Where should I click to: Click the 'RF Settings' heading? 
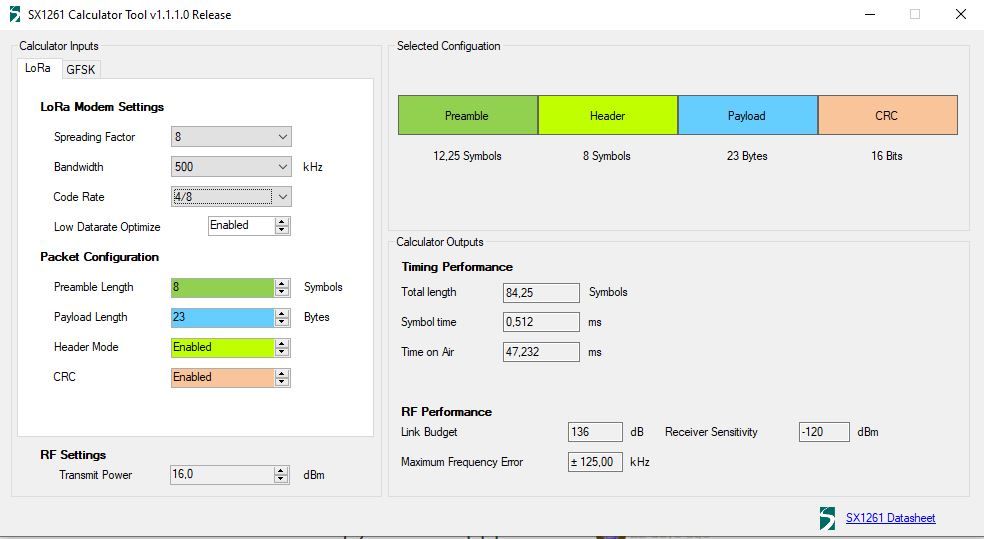pos(73,454)
